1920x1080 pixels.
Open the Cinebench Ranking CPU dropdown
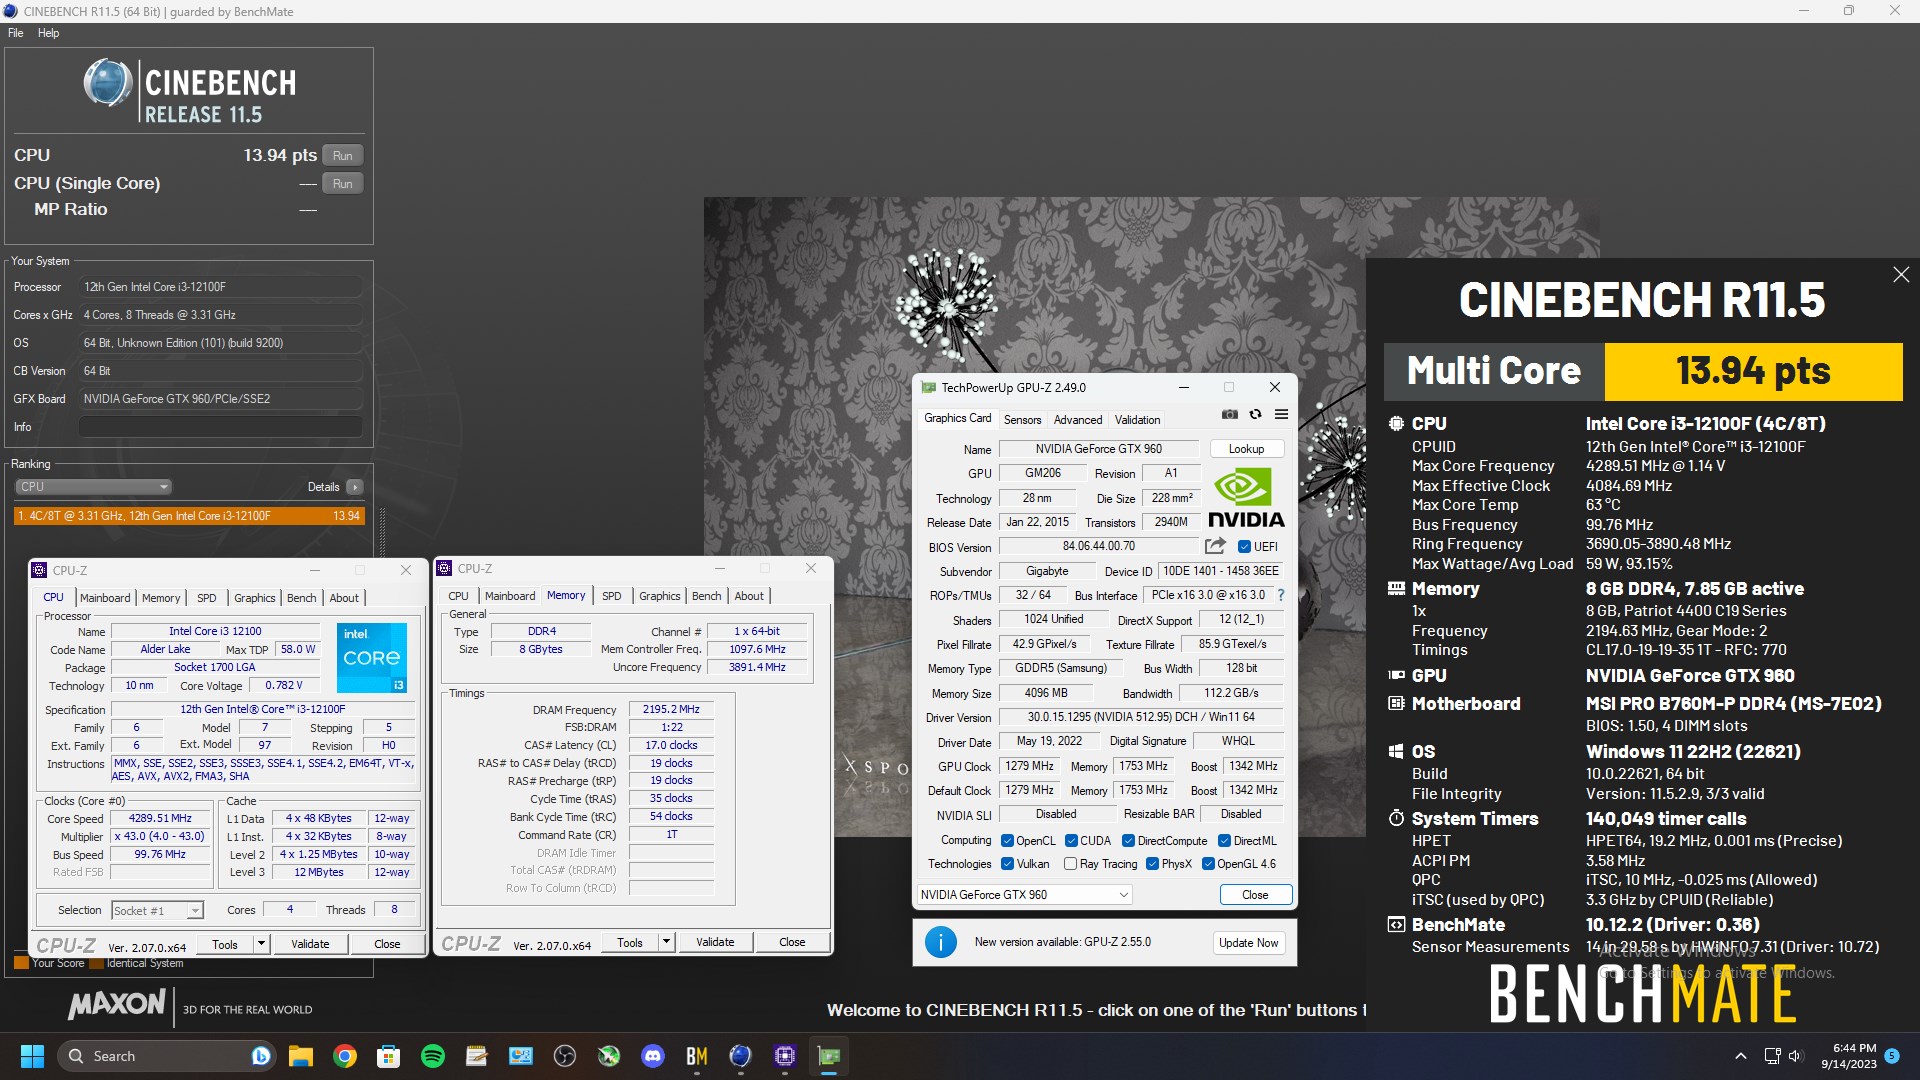click(93, 487)
